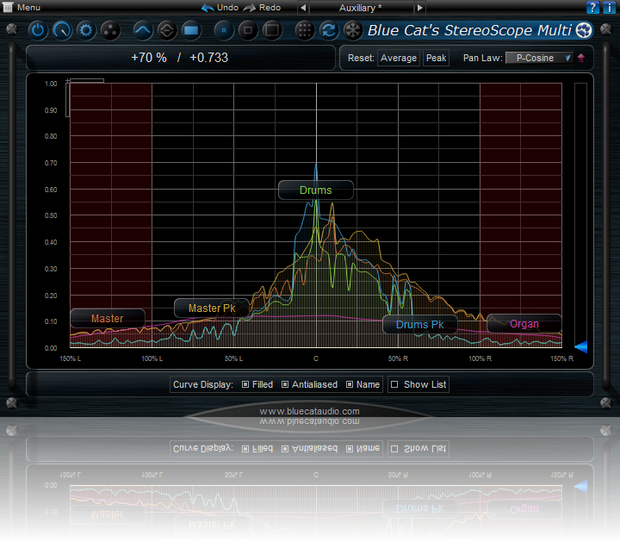The width and height of the screenshot is (620, 542).
Task: Click the Blue Cat logo icon
Action: (584, 30)
